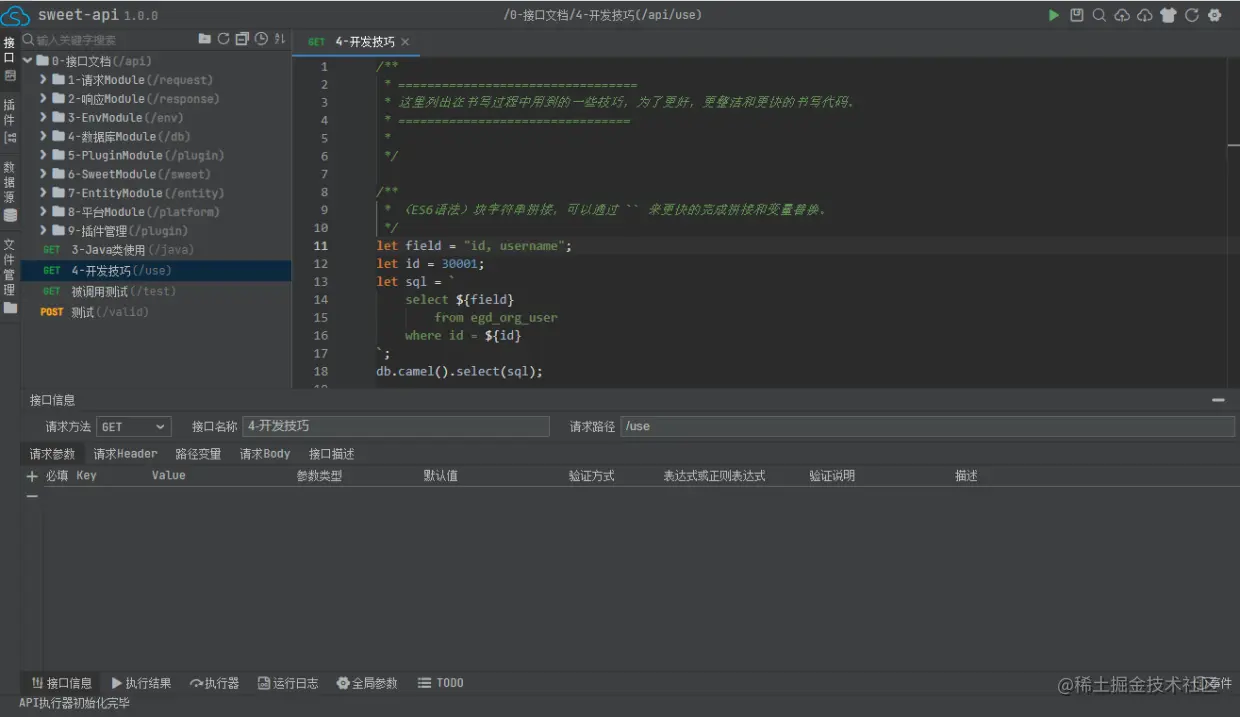Open the 请求方法 GET dropdown

point(134,427)
